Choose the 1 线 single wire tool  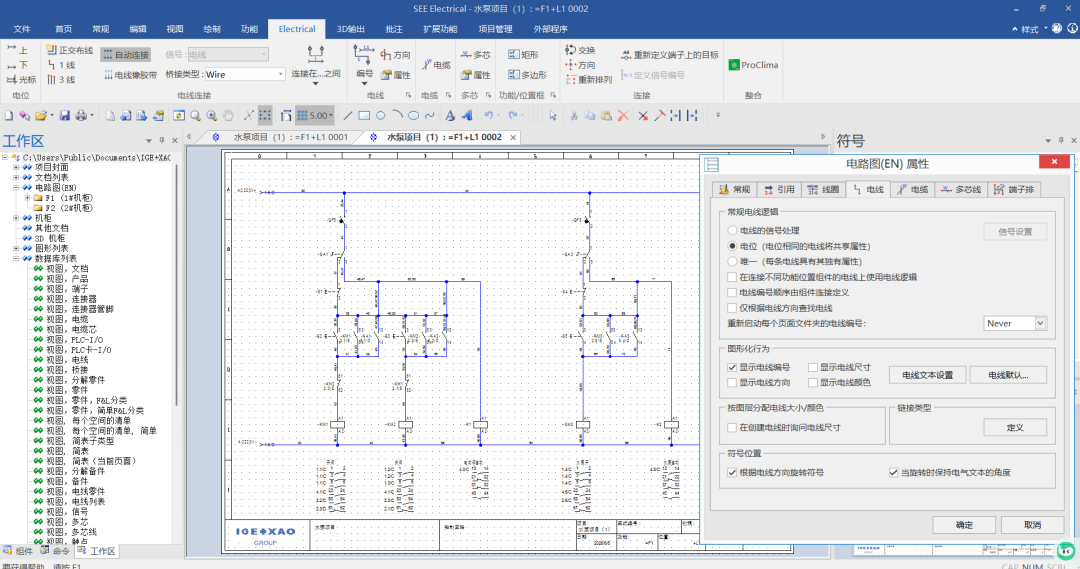[61, 65]
